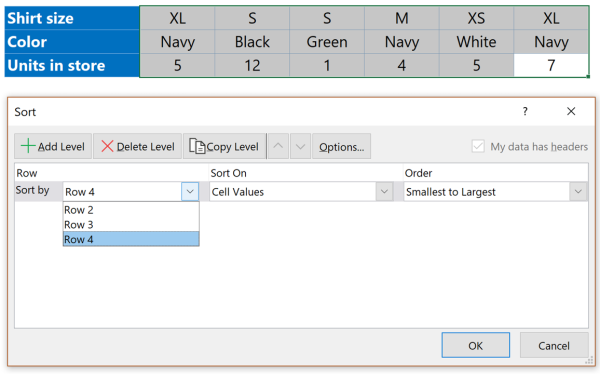This screenshot has height=374, width=600.
Task: Click the M shirt size cell
Action: click(x=402, y=18)
